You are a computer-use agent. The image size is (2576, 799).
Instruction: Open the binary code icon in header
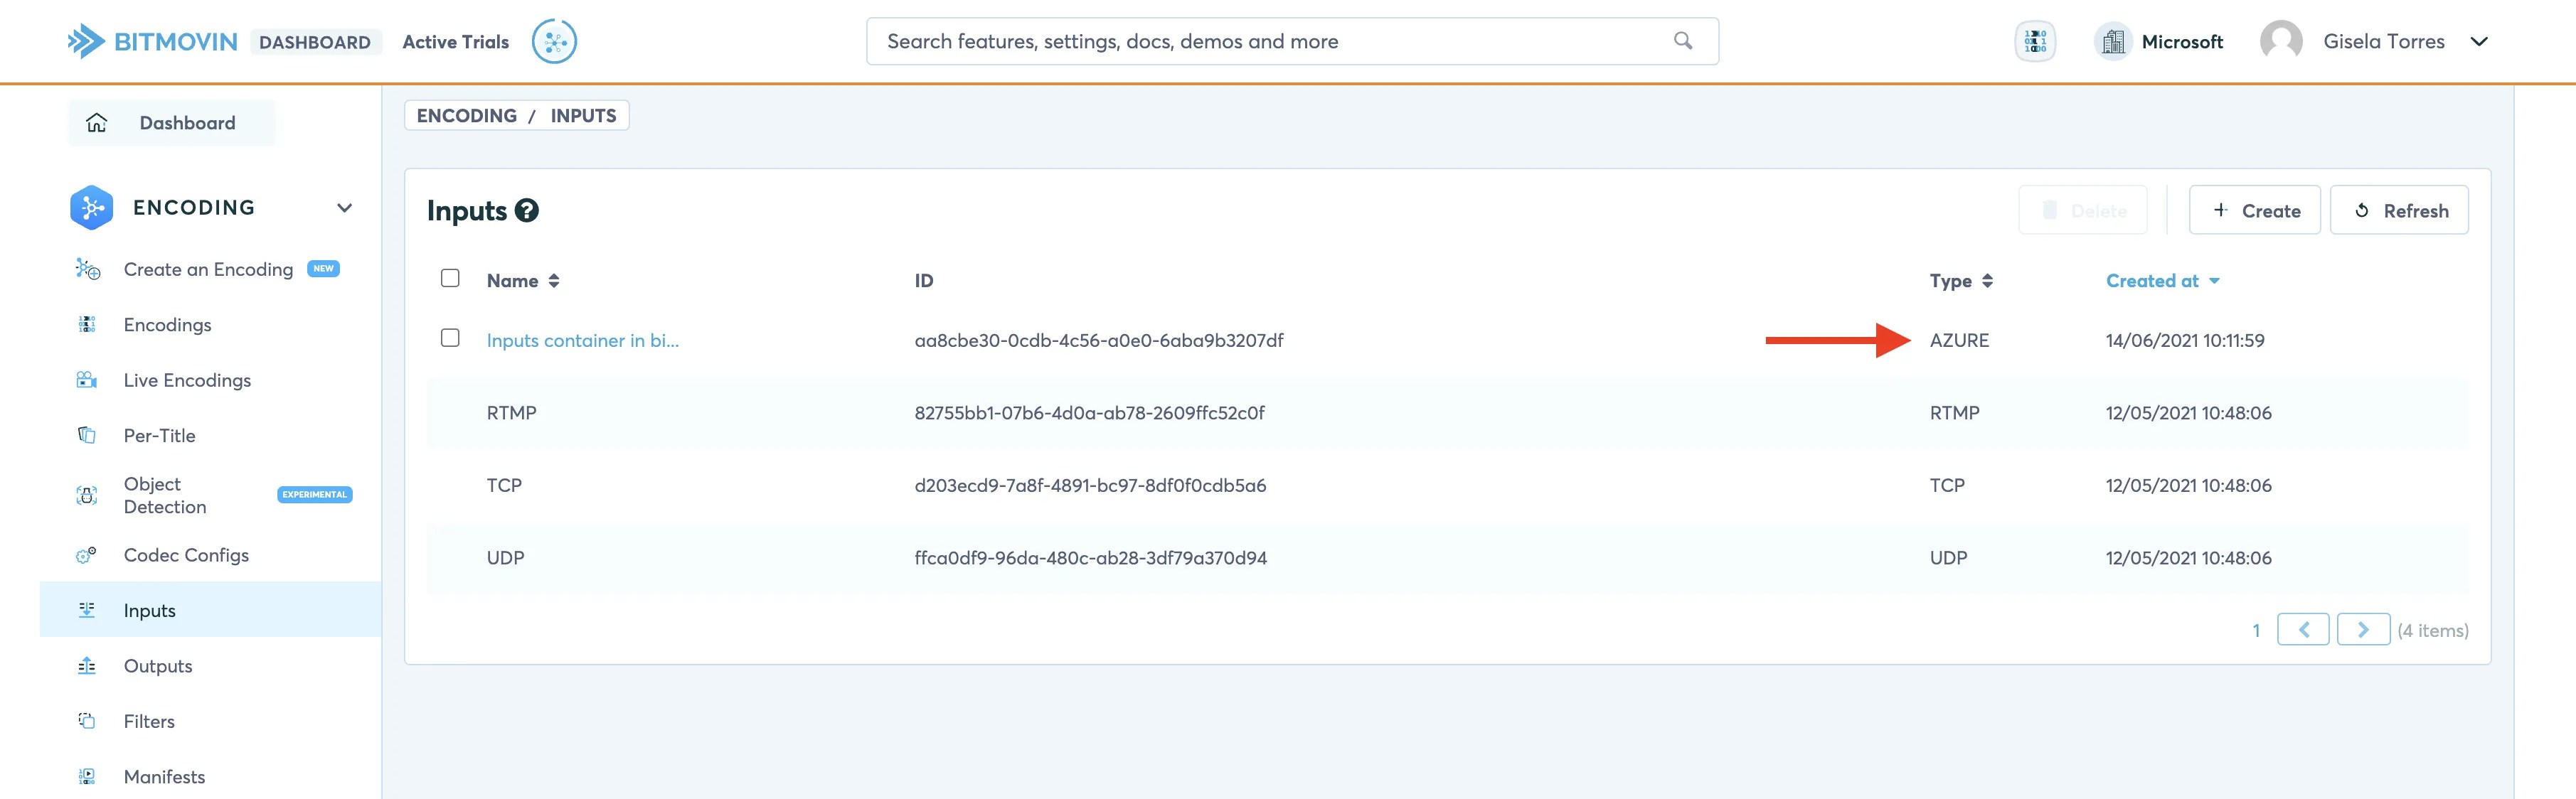click(x=2035, y=41)
